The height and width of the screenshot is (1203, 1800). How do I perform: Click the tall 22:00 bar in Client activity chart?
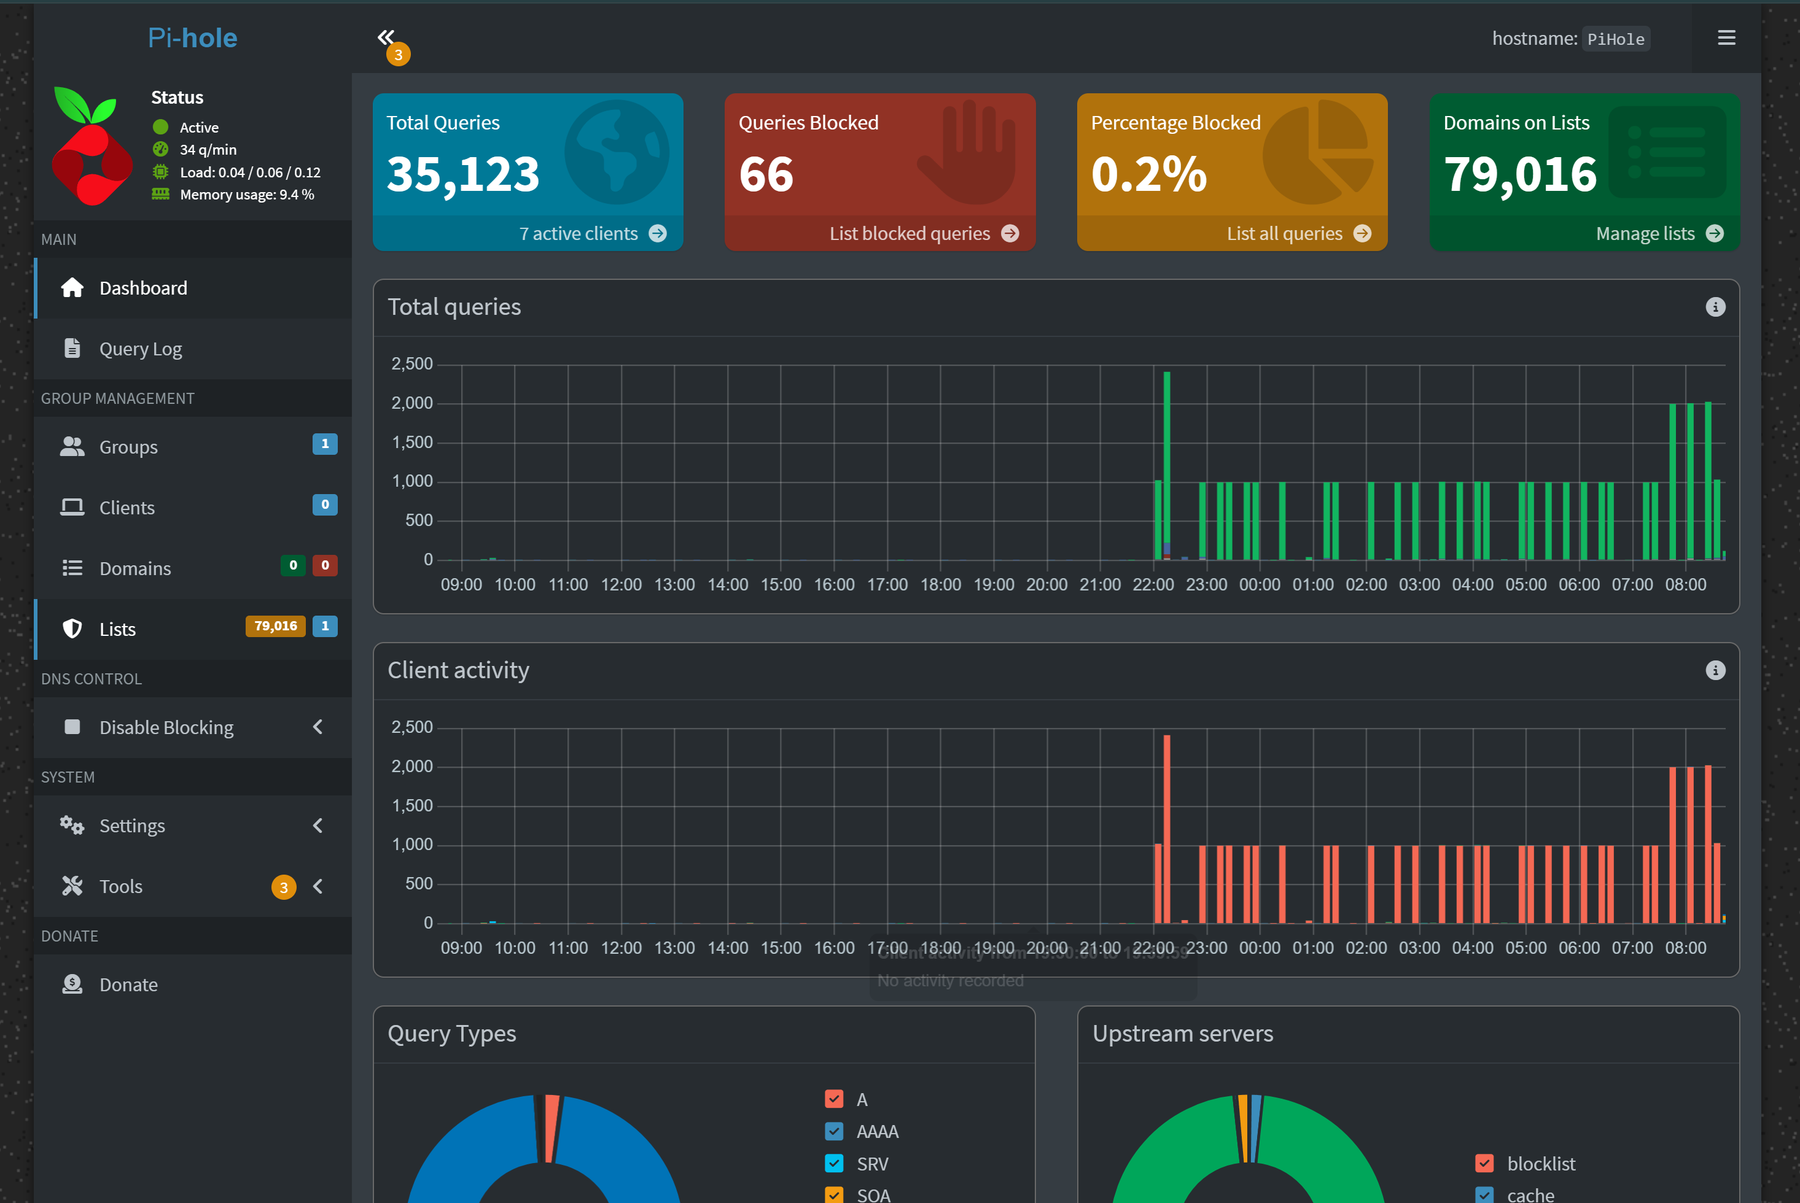pyautogui.click(x=1167, y=828)
